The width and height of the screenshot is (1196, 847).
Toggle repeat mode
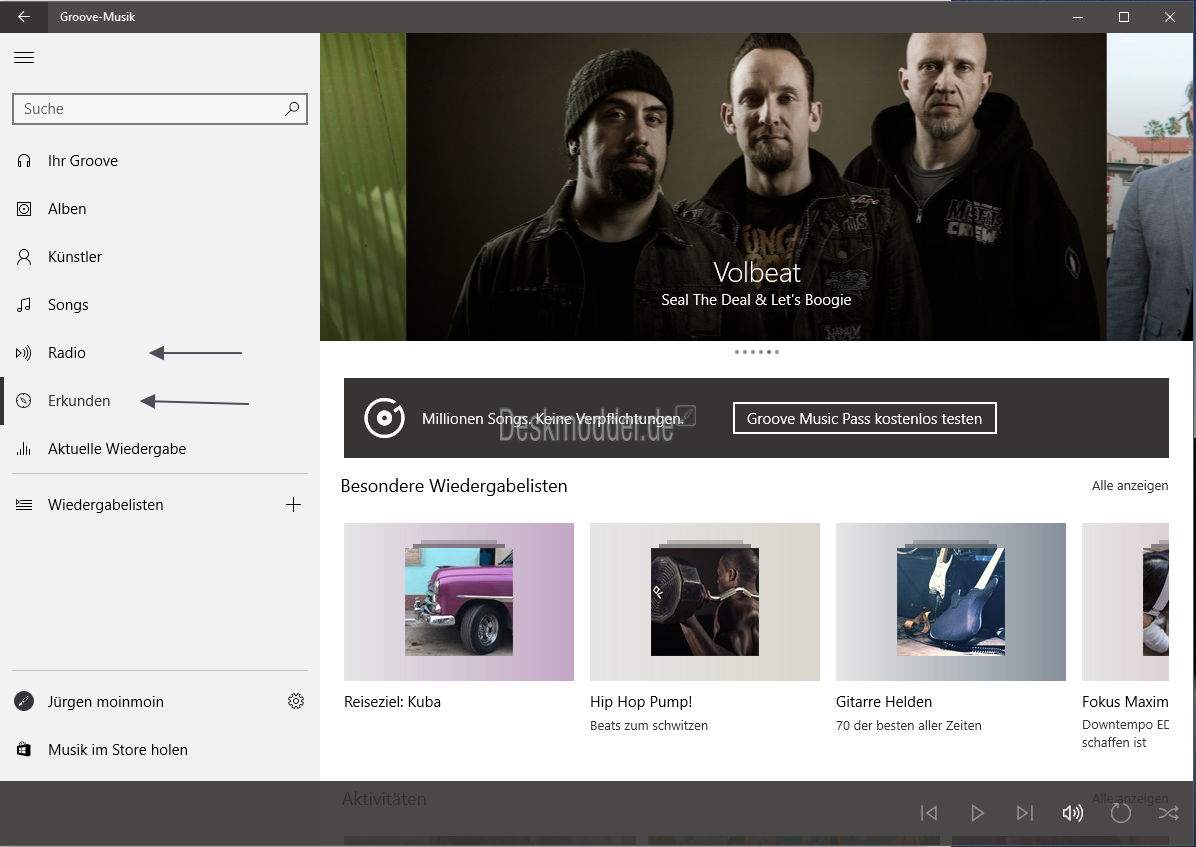pos(1120,813)
